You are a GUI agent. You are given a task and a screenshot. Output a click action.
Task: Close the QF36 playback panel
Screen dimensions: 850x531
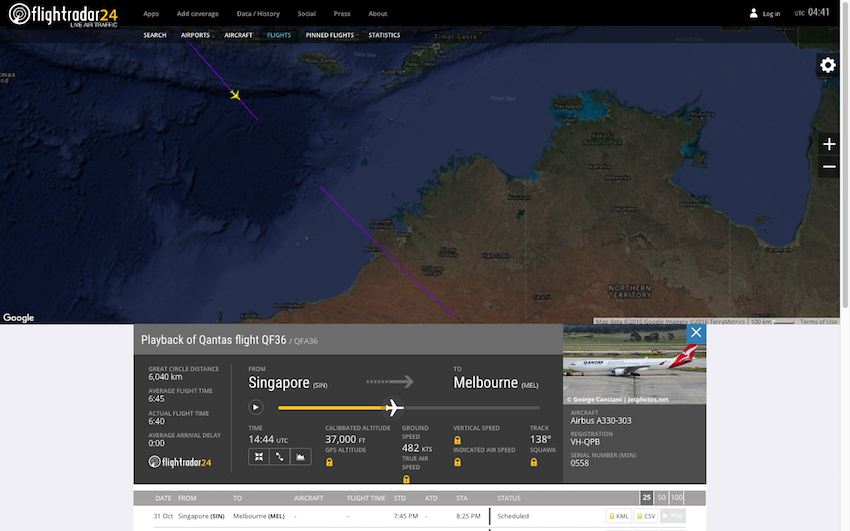696,333
